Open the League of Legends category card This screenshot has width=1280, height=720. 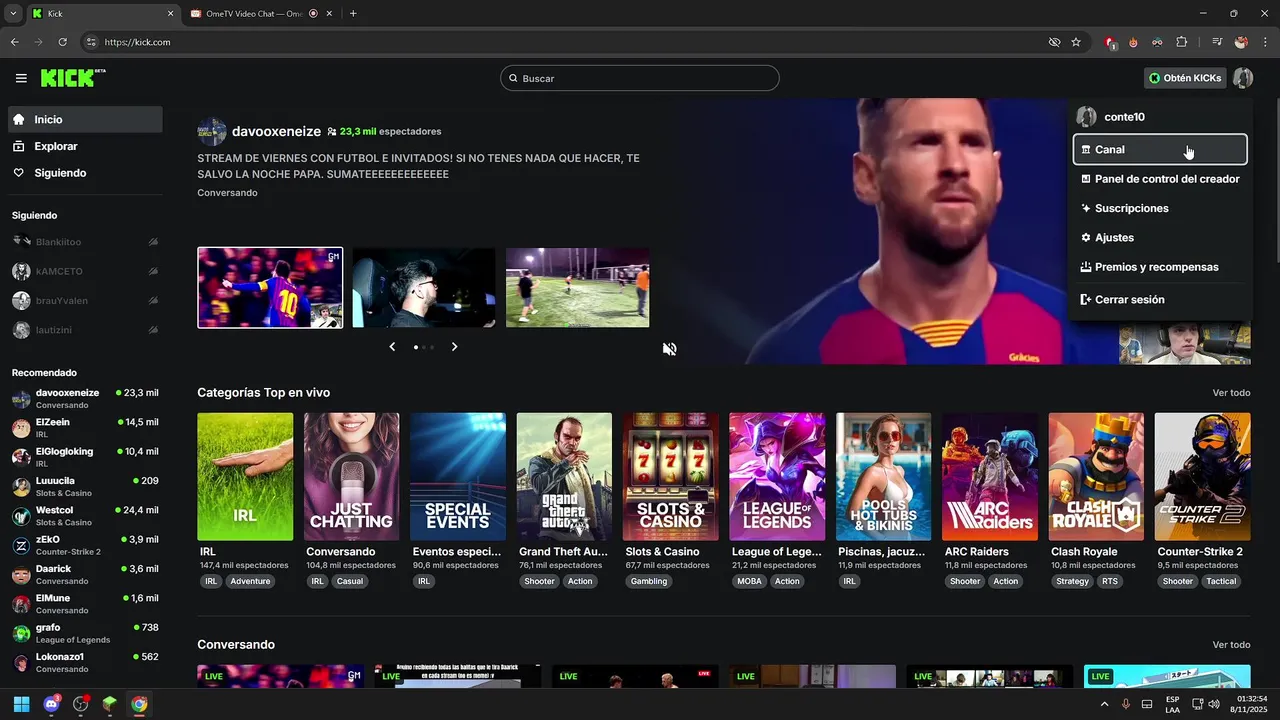click(777, 477)
